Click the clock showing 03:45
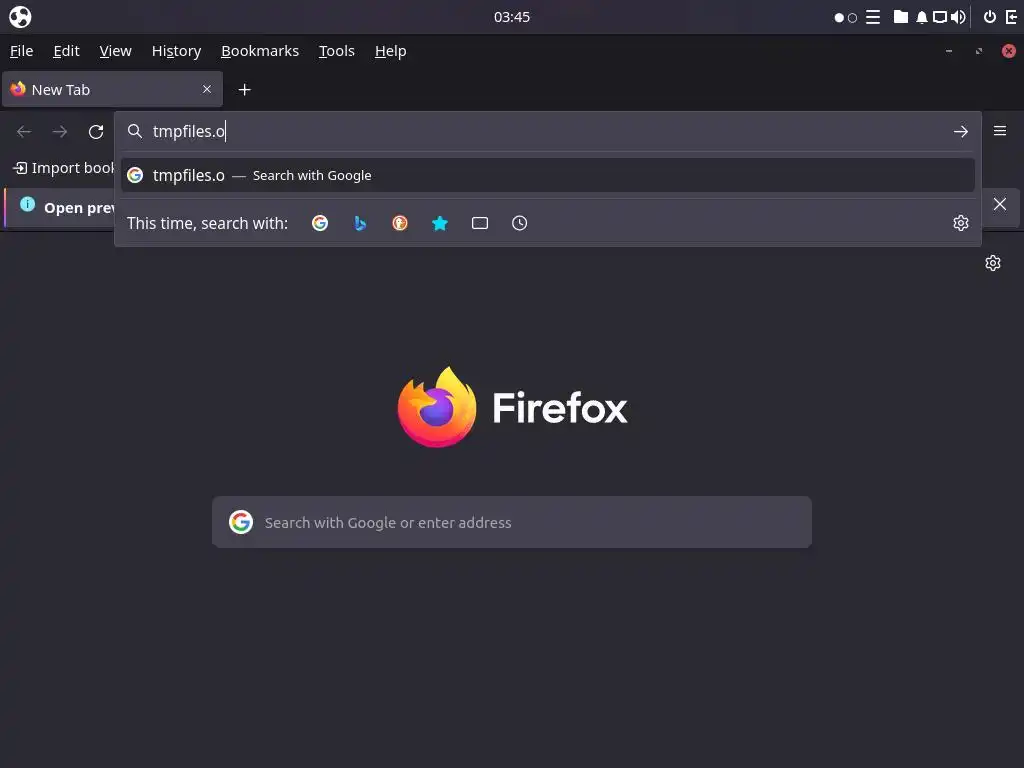Screen dimensions: 1024x768 [512, 17]
